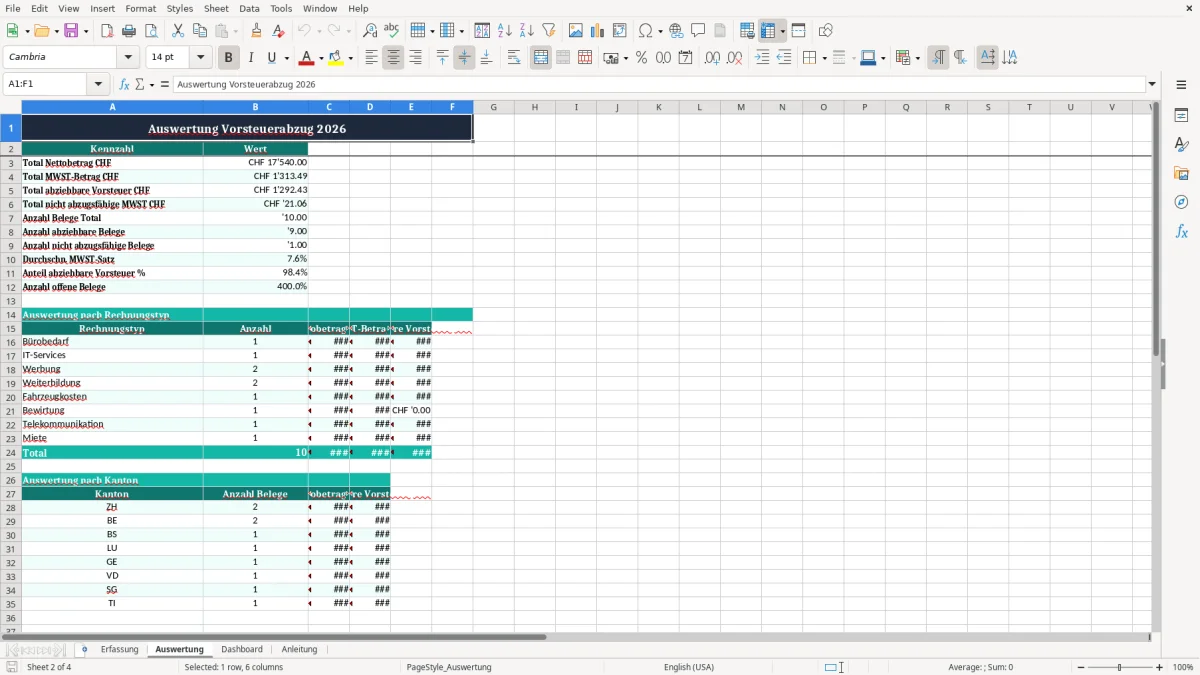Expand the Name Box dropdown
The height and width of the screenshot is (675, 1200).
[x=98, y=84]
